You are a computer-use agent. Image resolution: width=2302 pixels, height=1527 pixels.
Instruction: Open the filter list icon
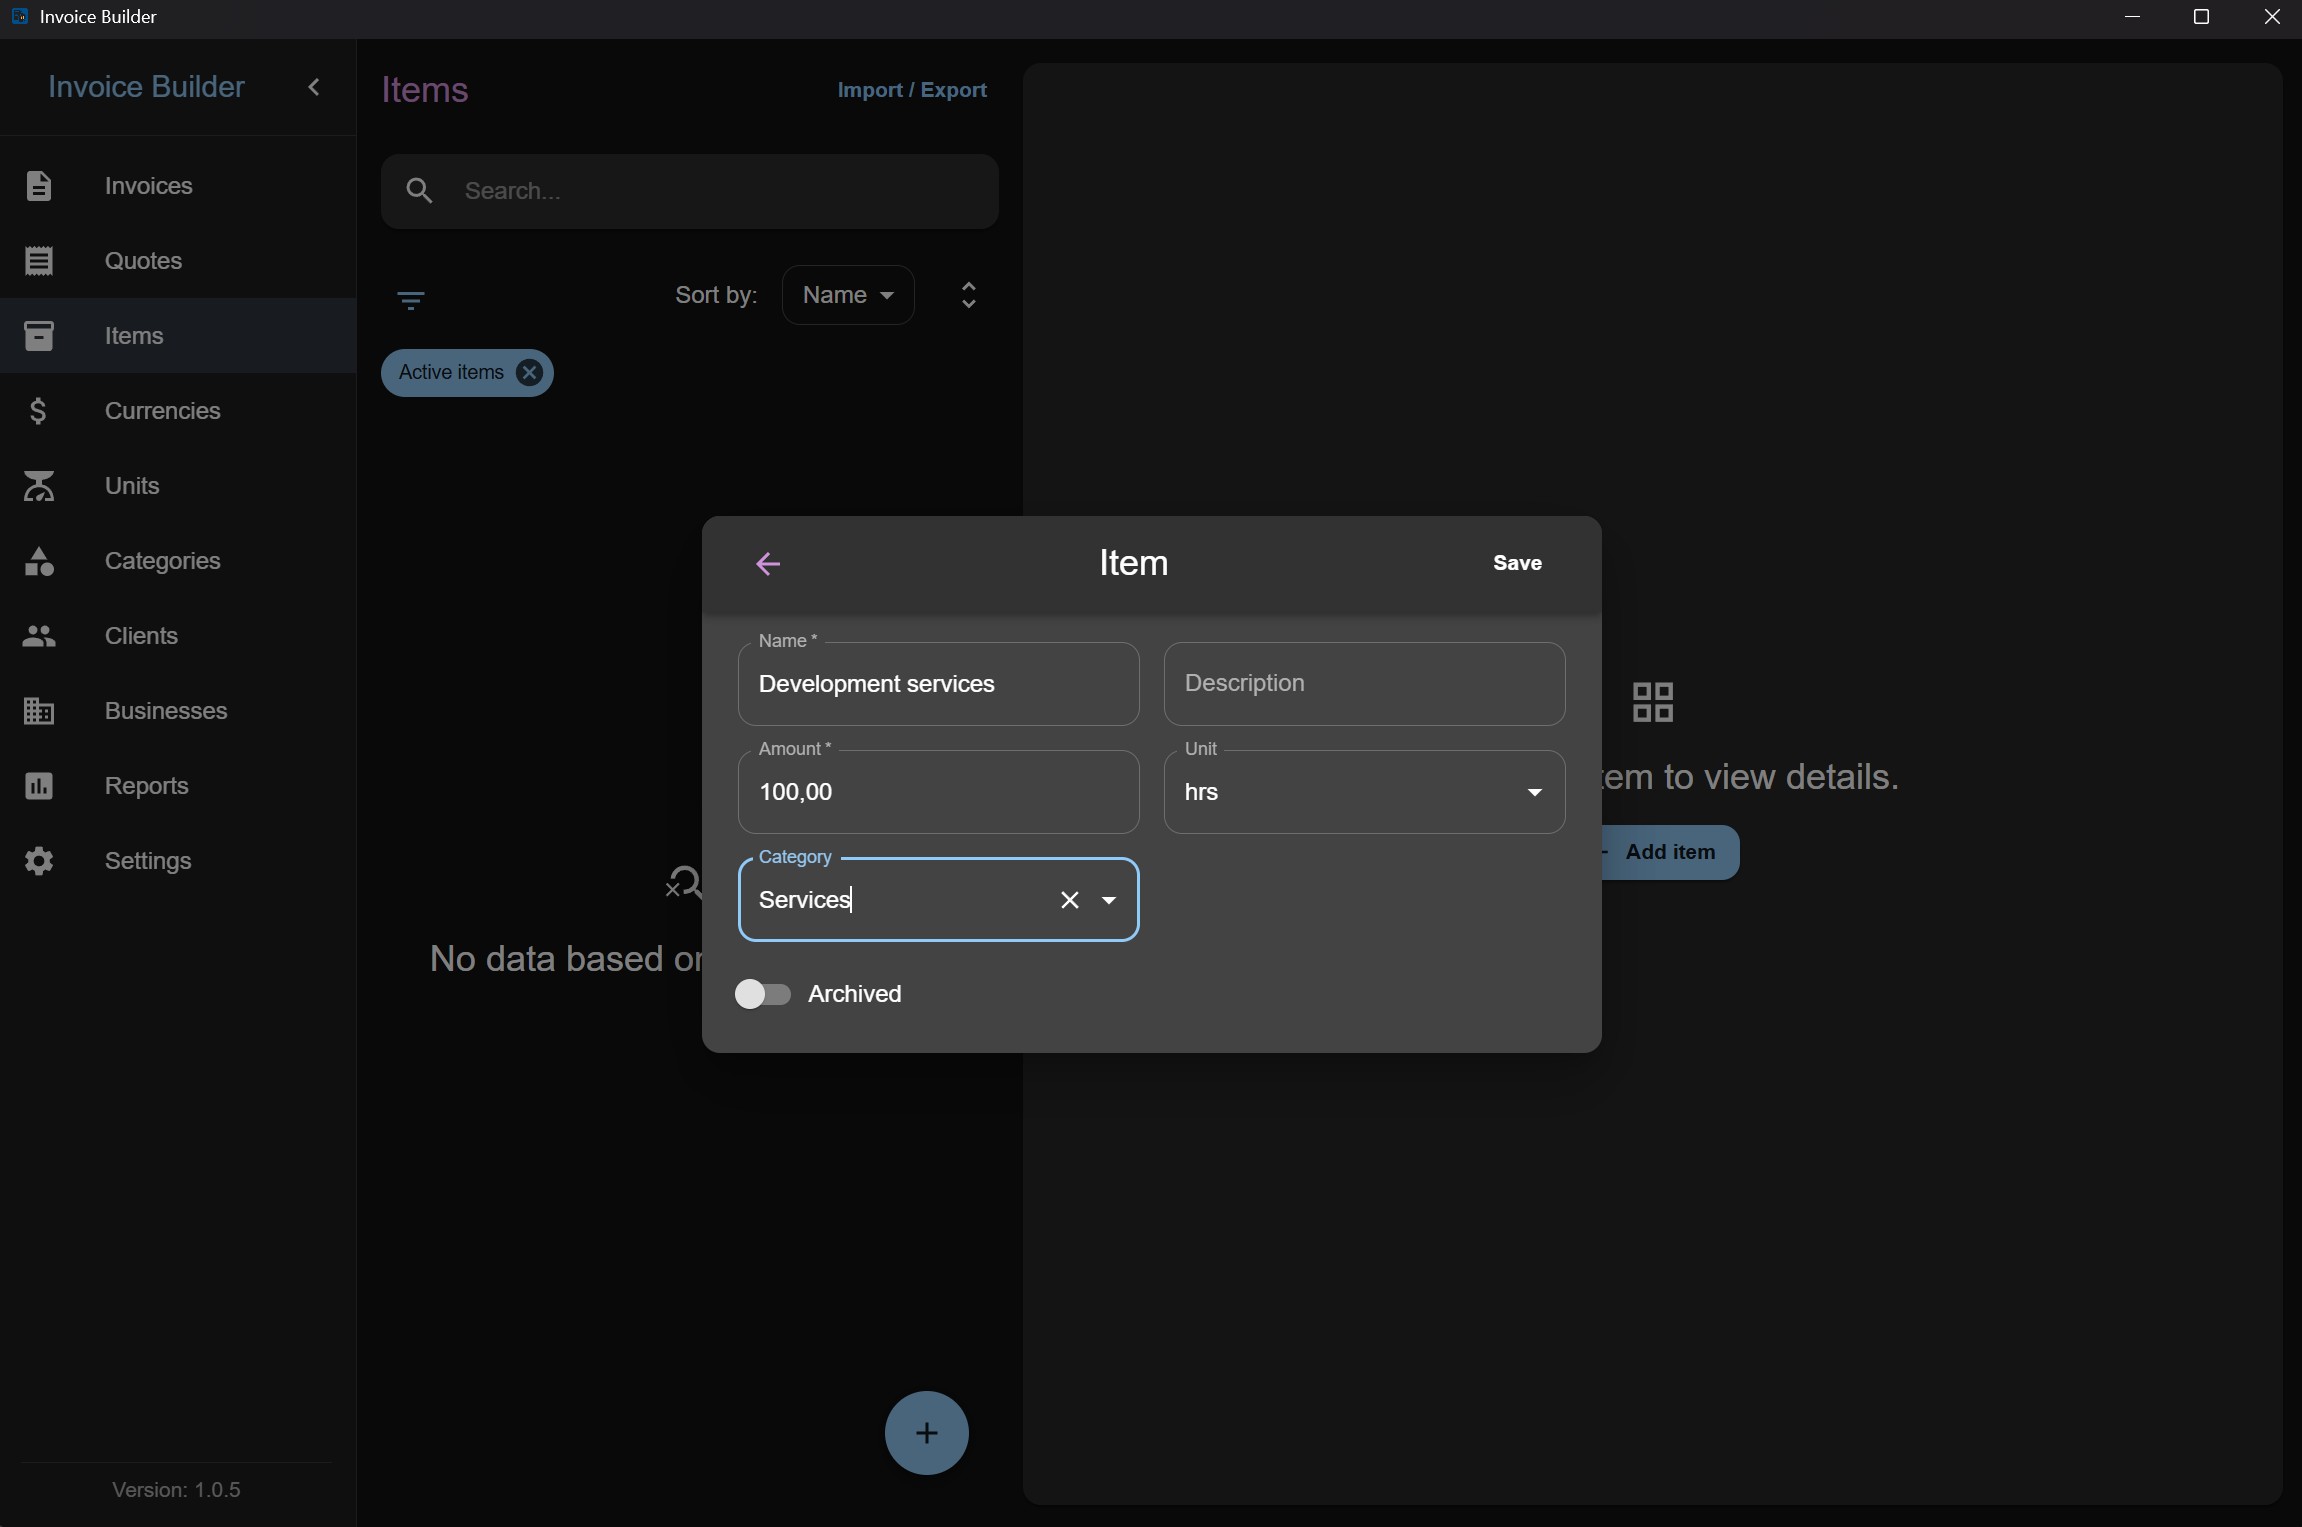411,300
